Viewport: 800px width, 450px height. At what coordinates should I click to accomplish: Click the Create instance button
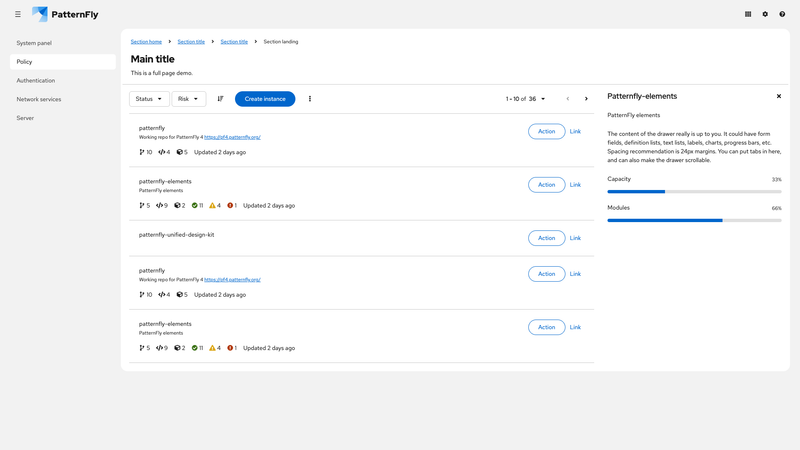tap(265, 99)
